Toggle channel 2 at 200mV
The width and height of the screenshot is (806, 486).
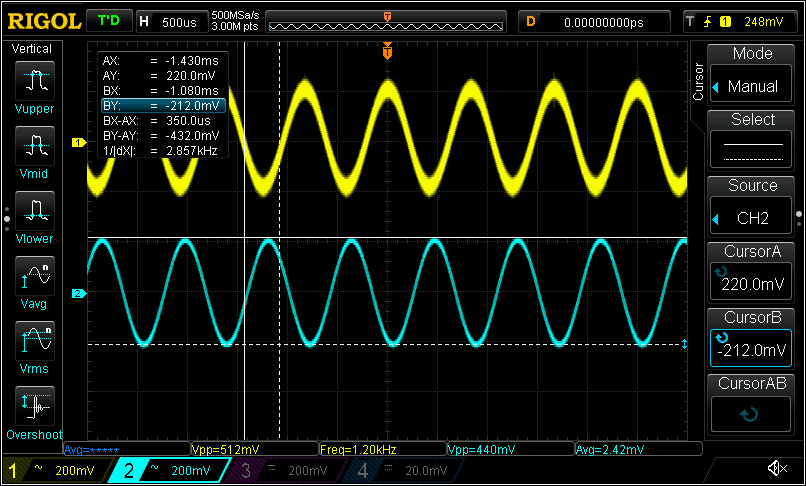tap(177, 470)
